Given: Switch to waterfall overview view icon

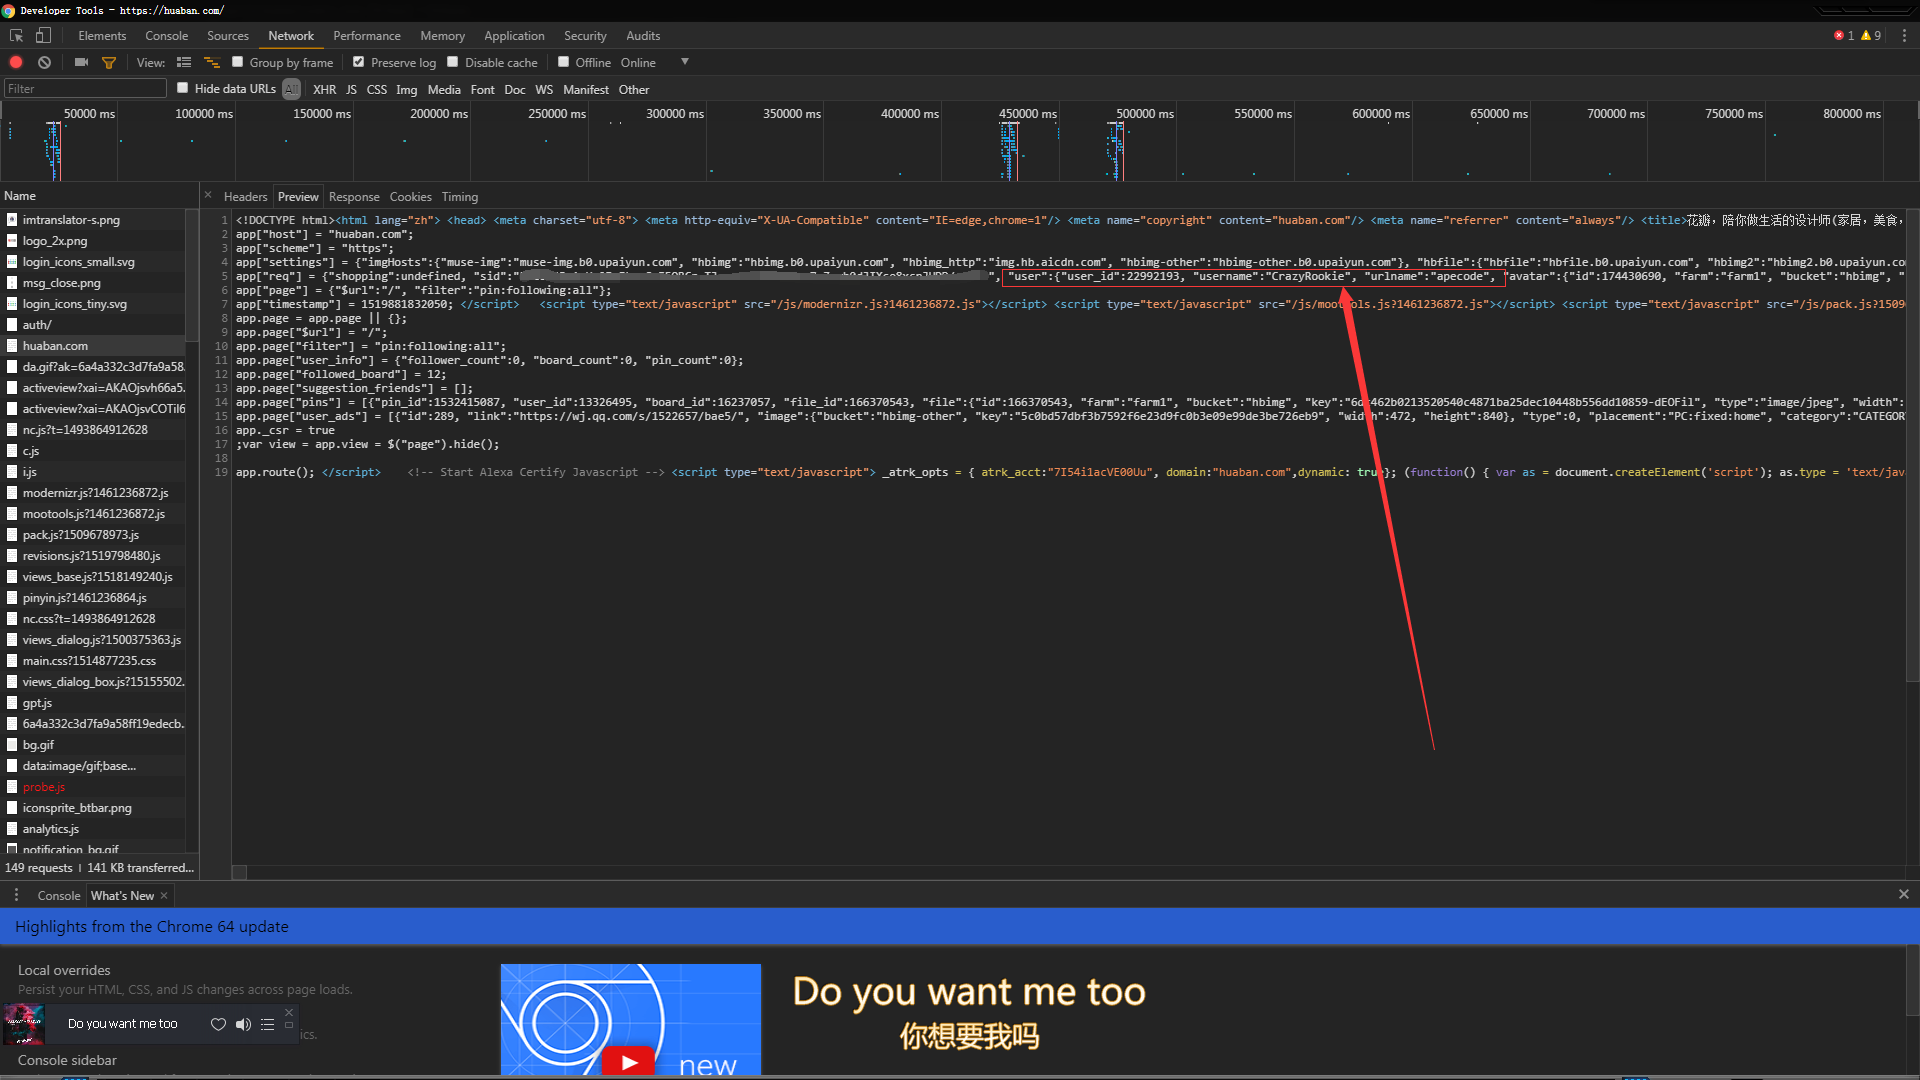Looking at the screenshot, I should (x=211, y=62).
